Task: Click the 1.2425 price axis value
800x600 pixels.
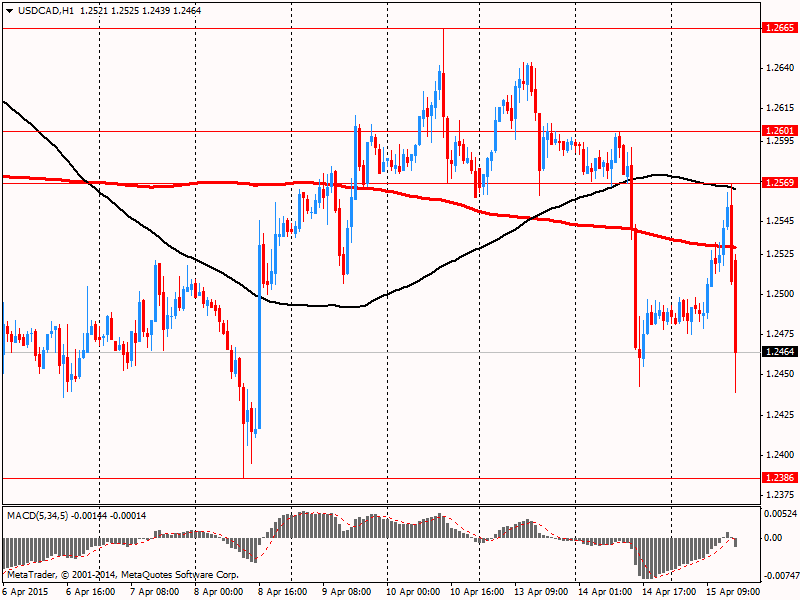Action: pos(780,415)
